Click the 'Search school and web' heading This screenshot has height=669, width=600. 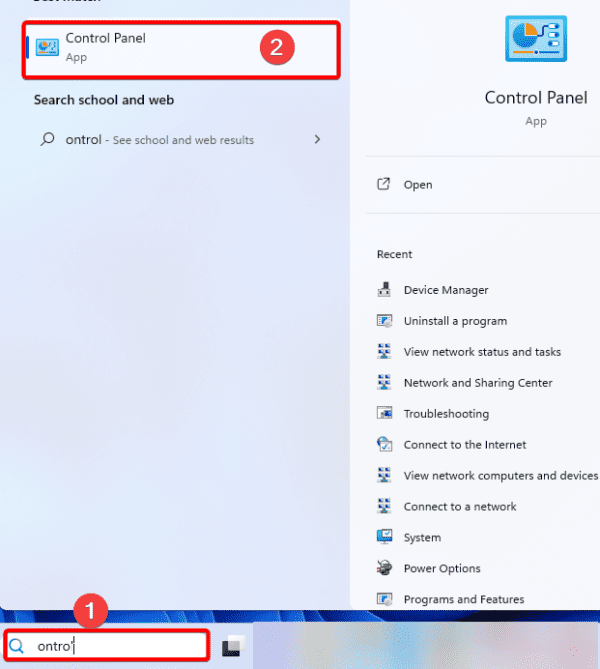click(x=104, y=100)
